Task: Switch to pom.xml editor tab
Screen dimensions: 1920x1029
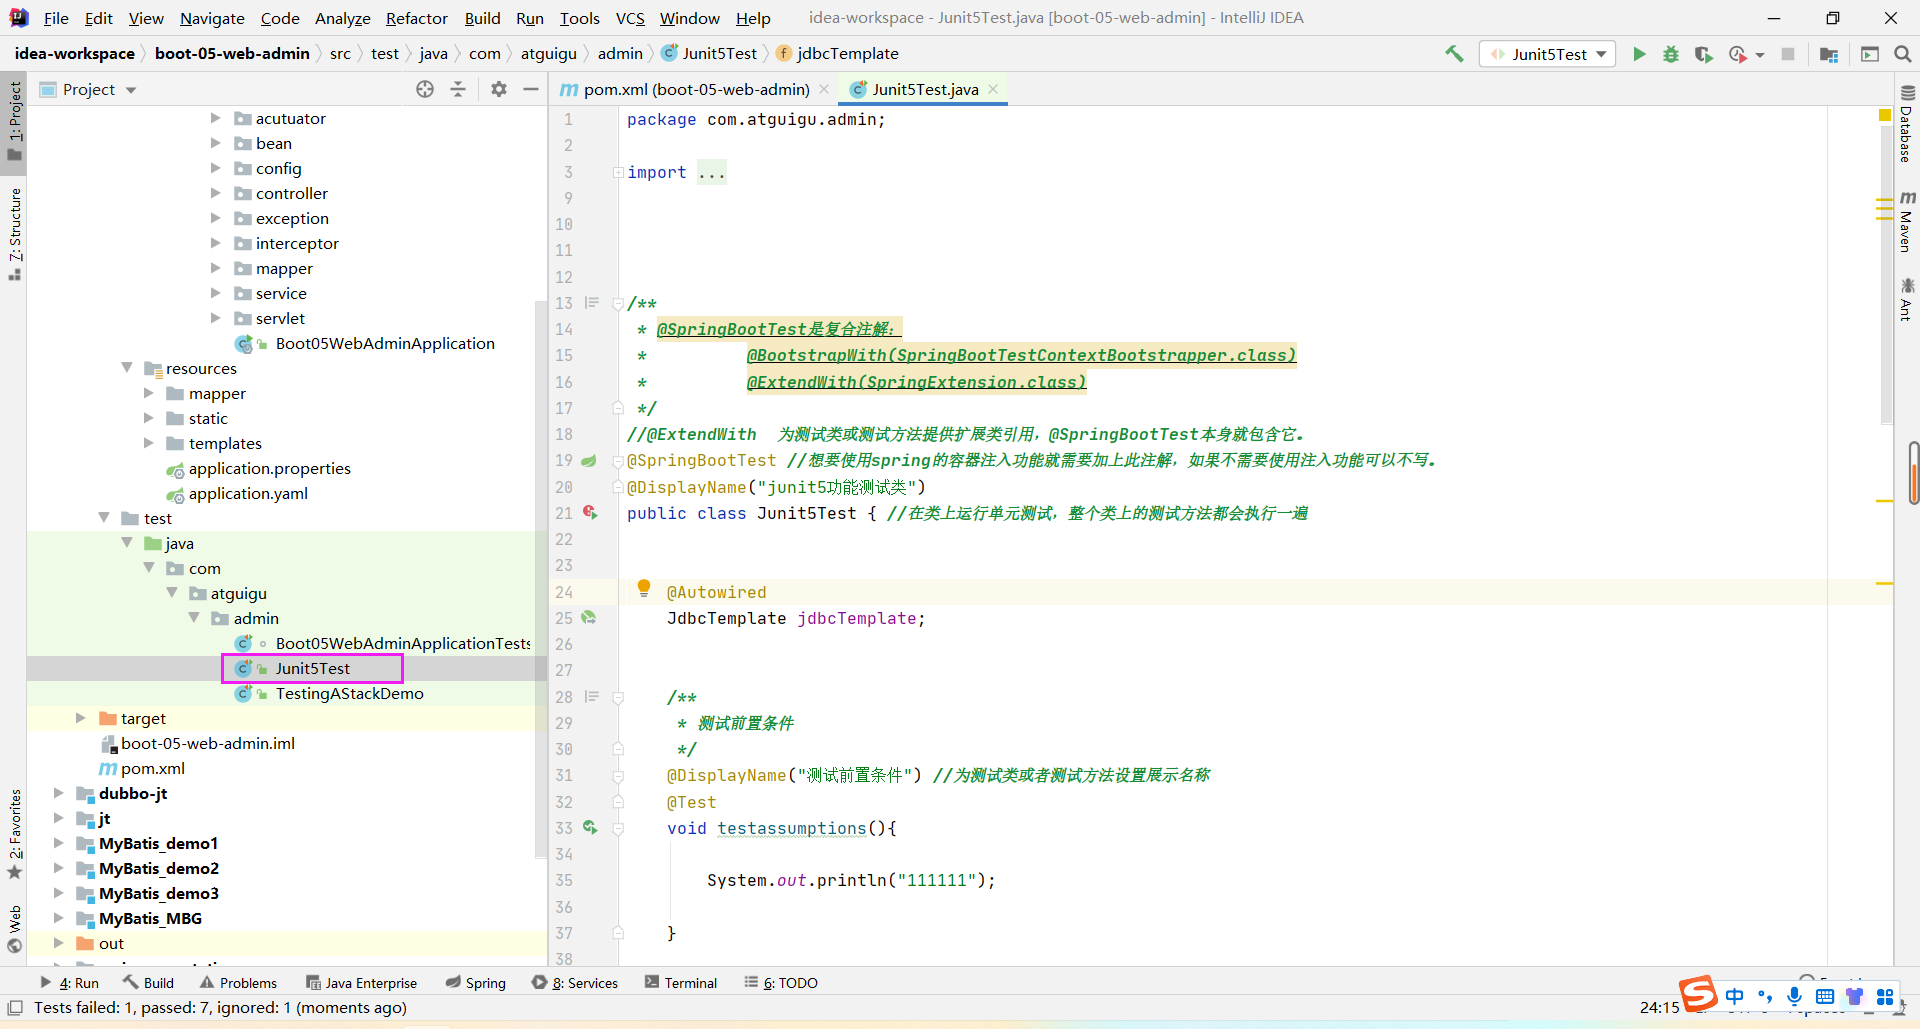Action: [695, 89]
